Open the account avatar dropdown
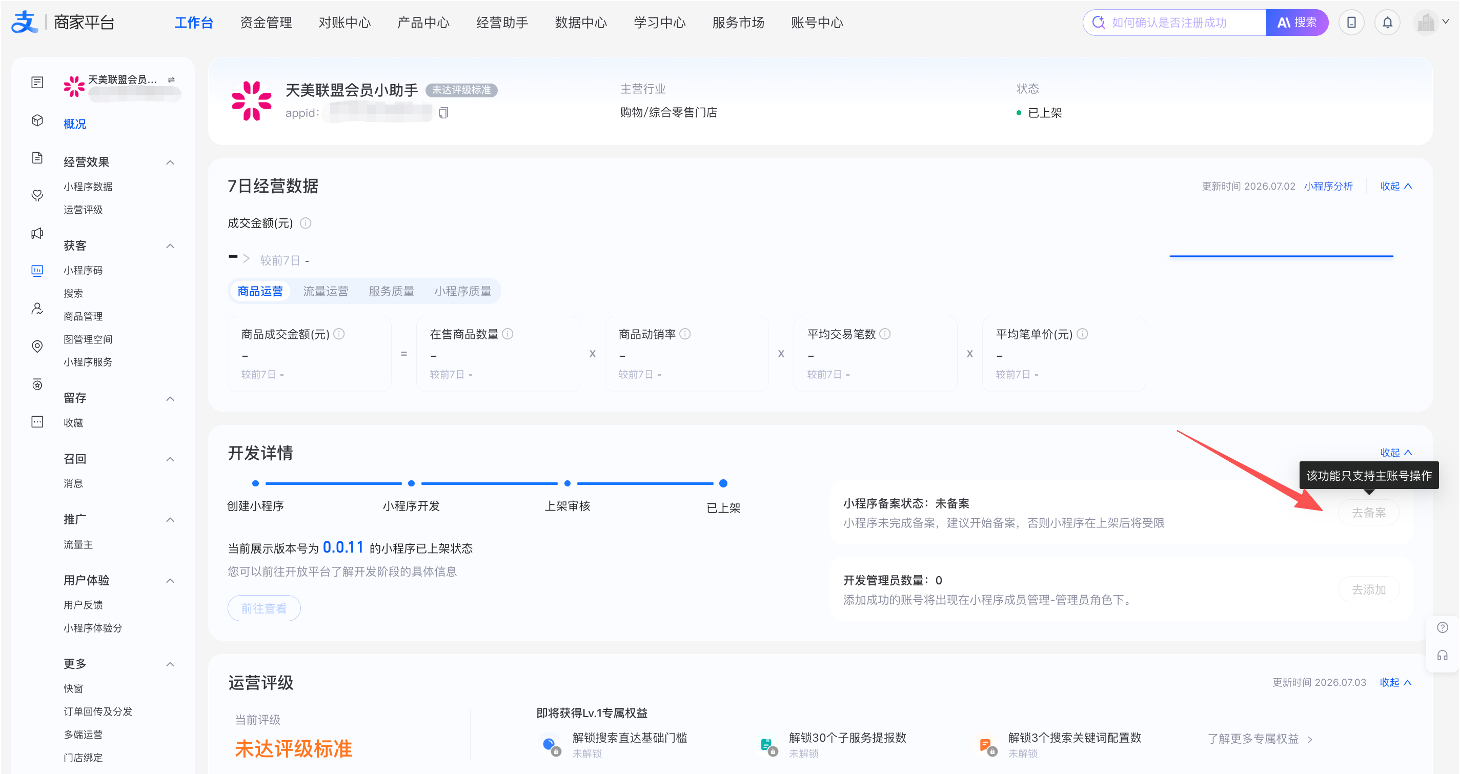1460x774 pixels. point(1431,22)
